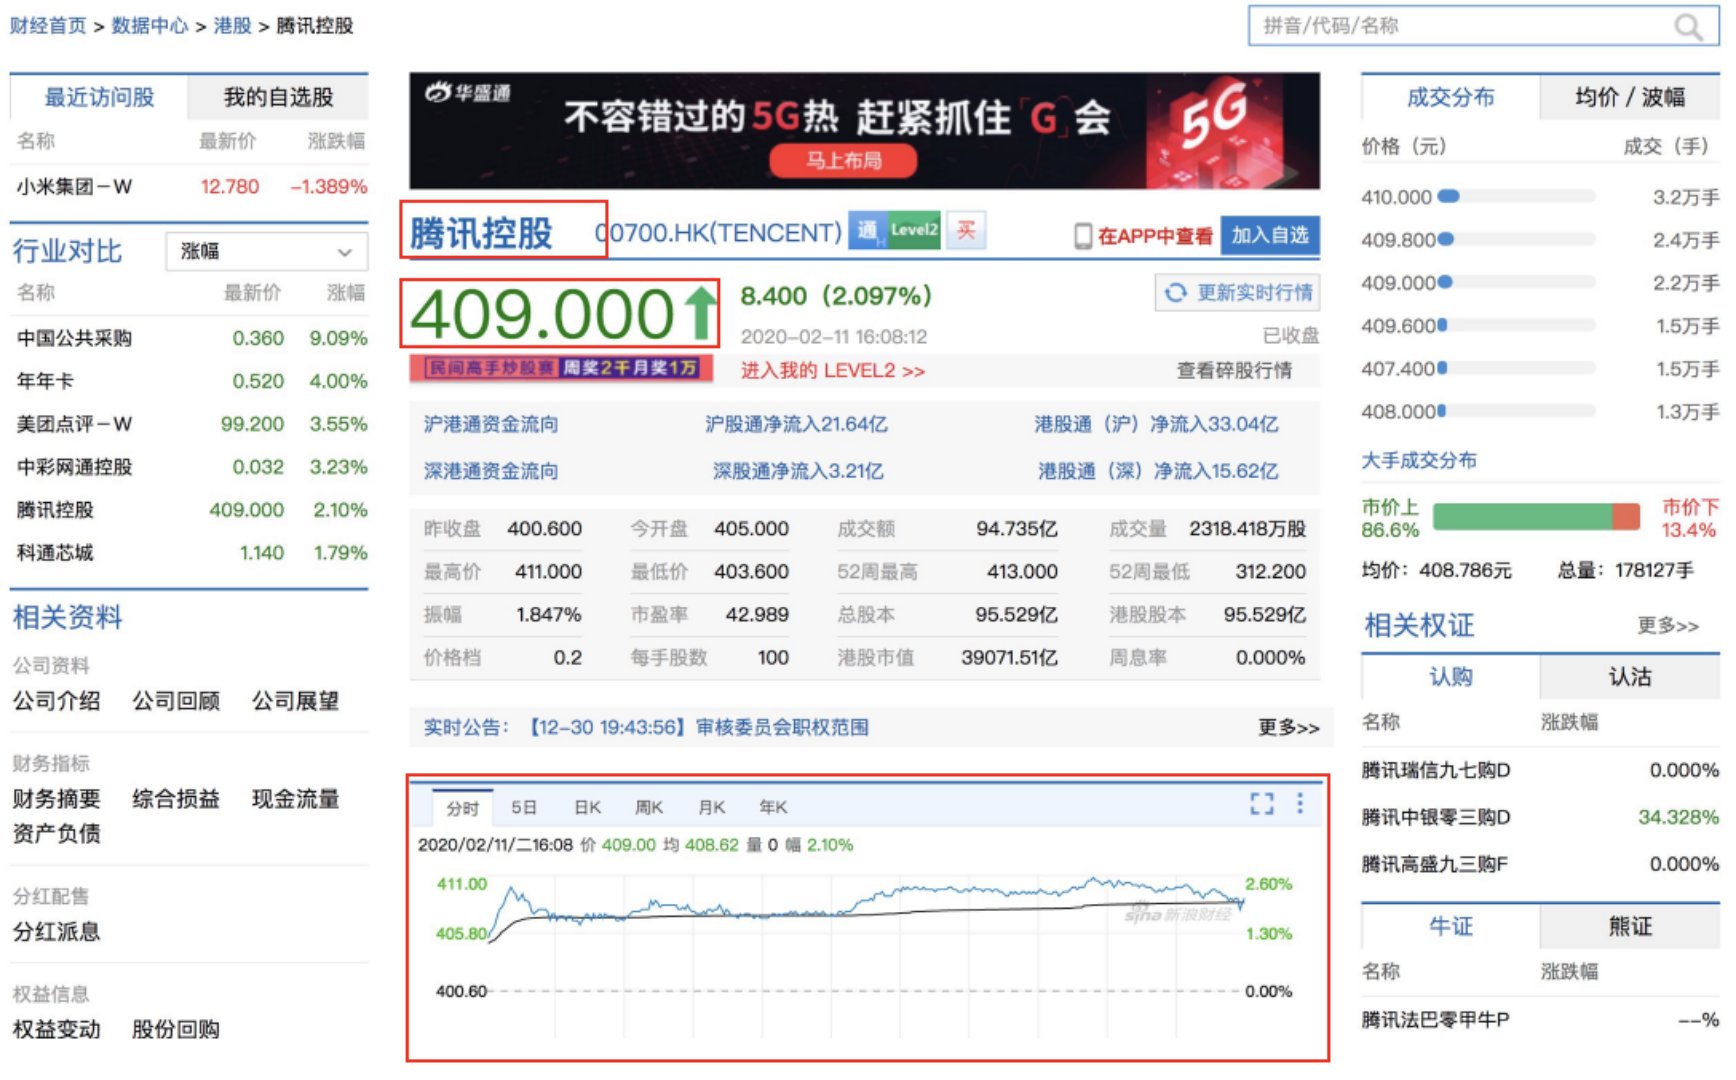Open the 涨幅 dropdown in 行业对比
Screen dimensions: 1736x1080
point(267,251)
